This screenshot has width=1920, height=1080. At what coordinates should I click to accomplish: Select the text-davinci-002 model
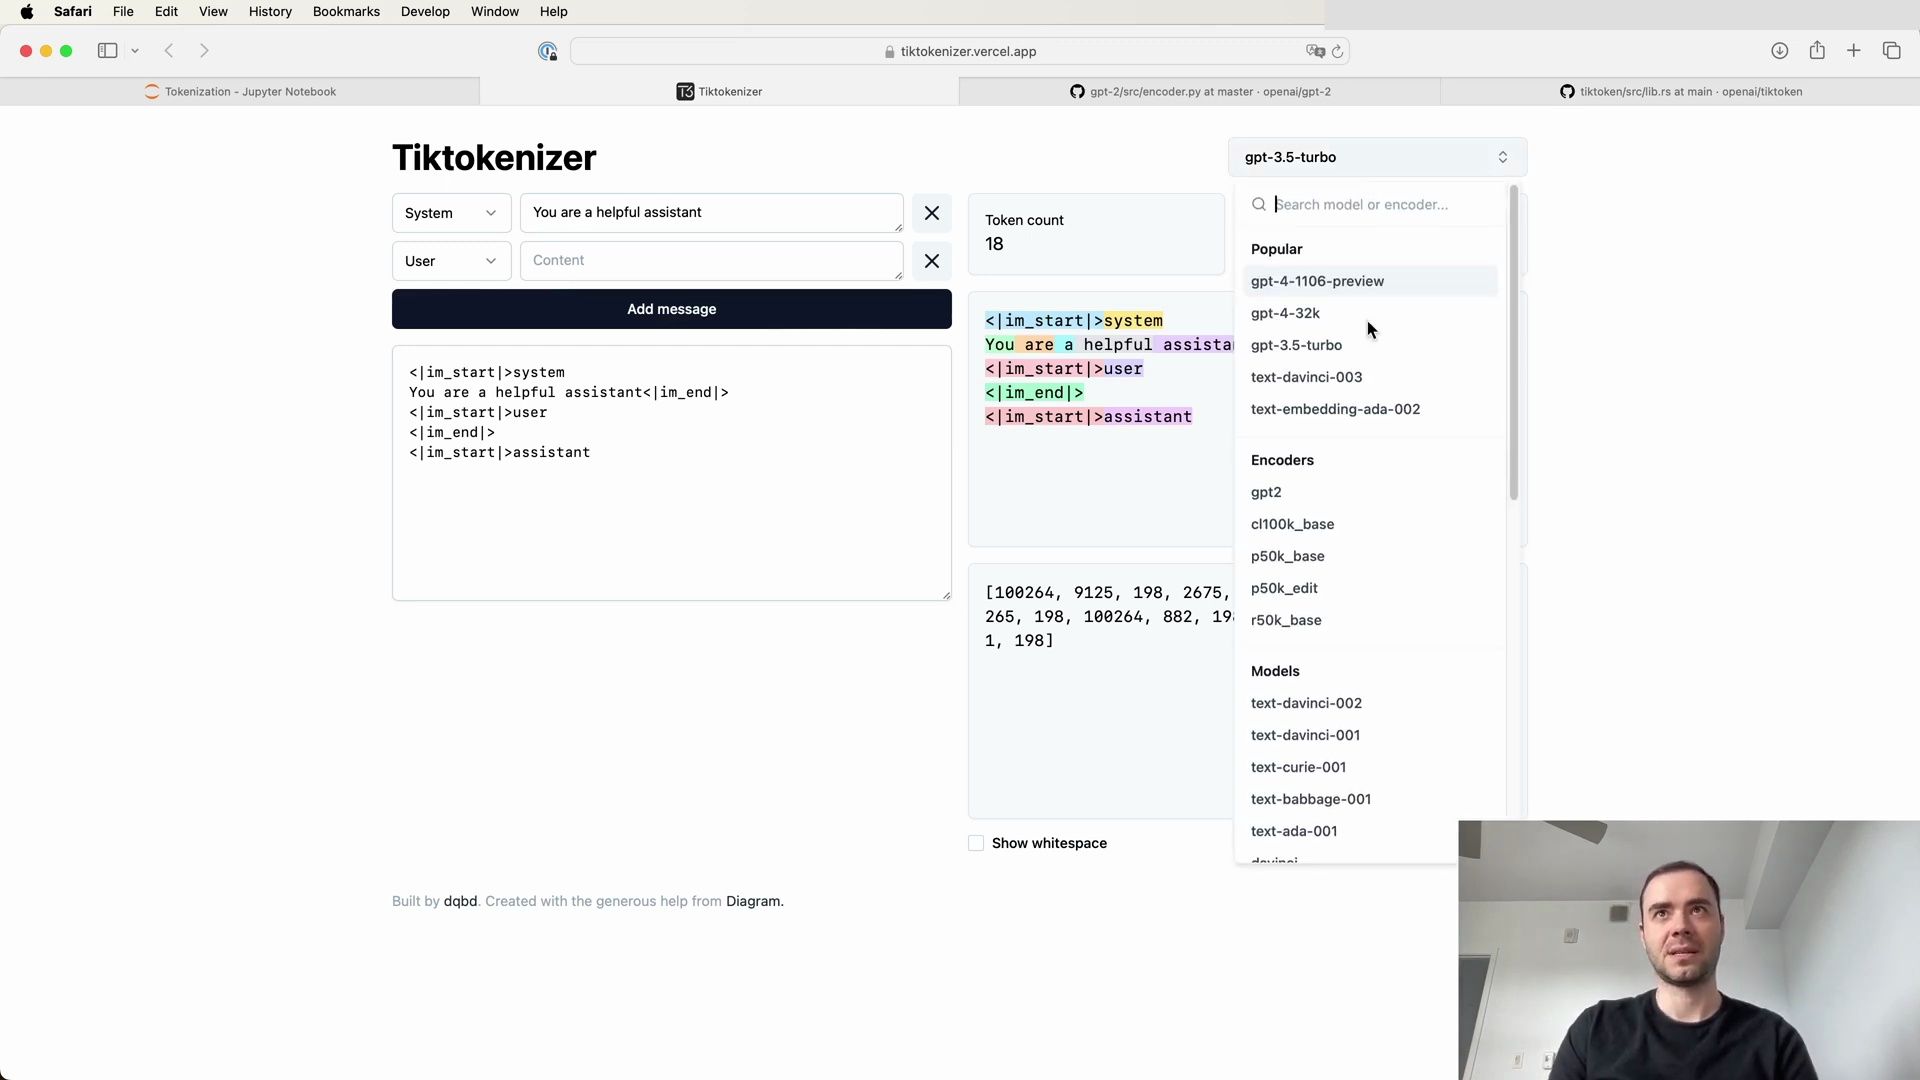[x=1369, y=703]
